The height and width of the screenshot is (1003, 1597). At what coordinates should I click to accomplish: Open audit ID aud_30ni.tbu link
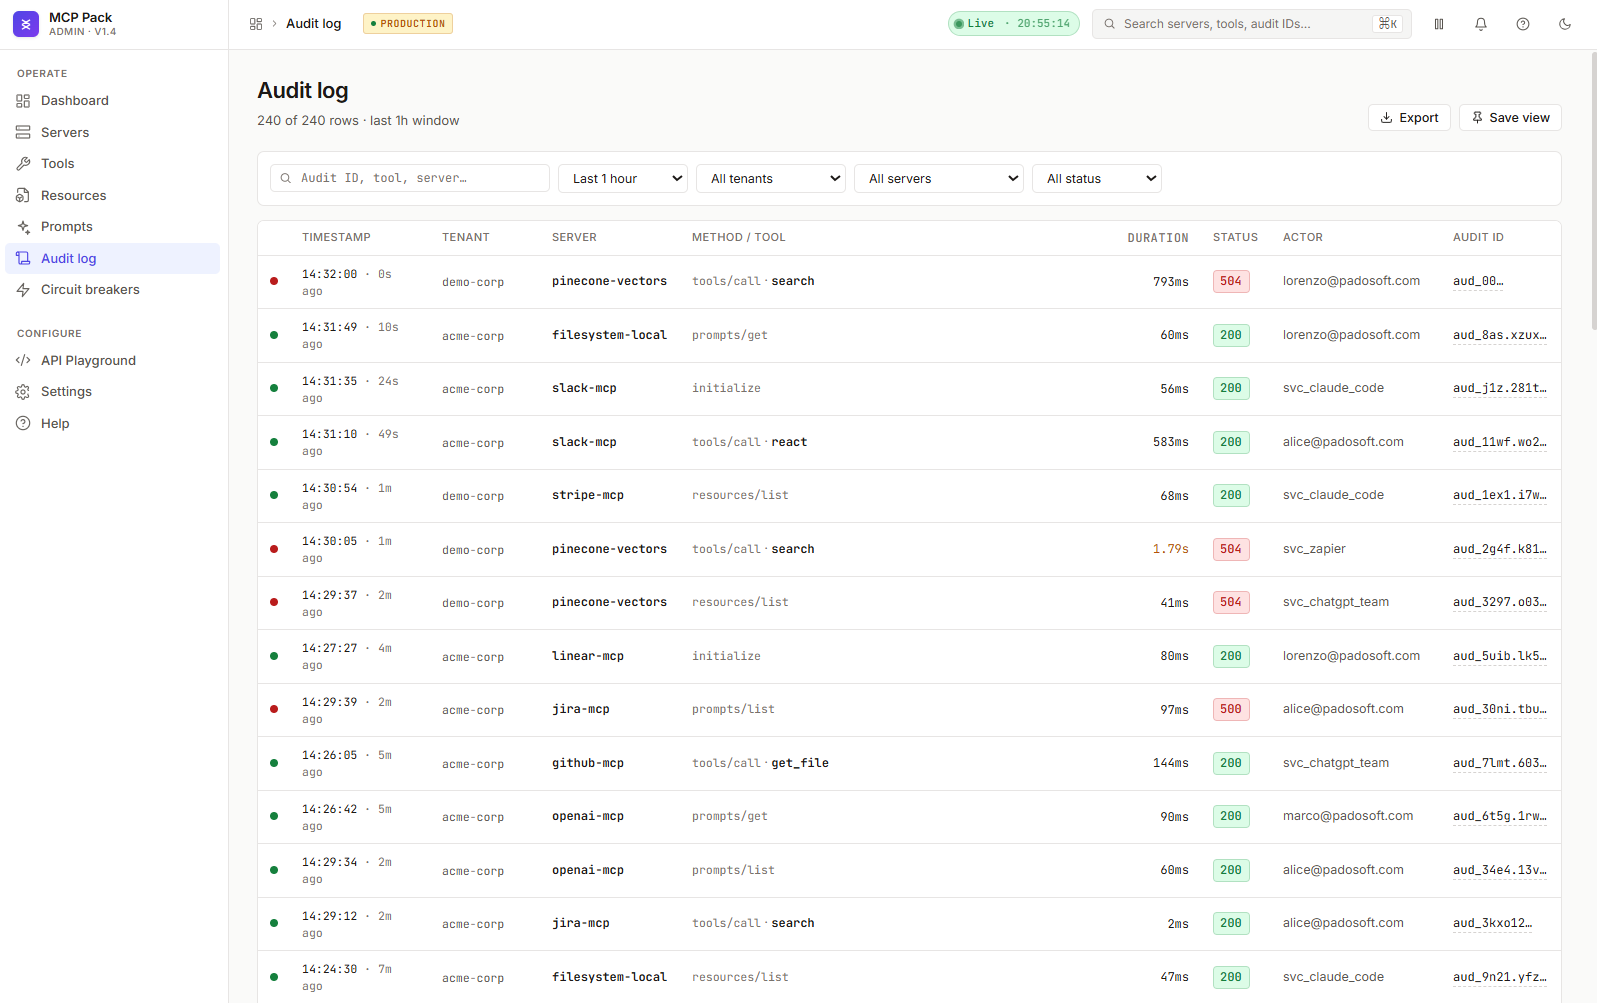(1499, 709)
